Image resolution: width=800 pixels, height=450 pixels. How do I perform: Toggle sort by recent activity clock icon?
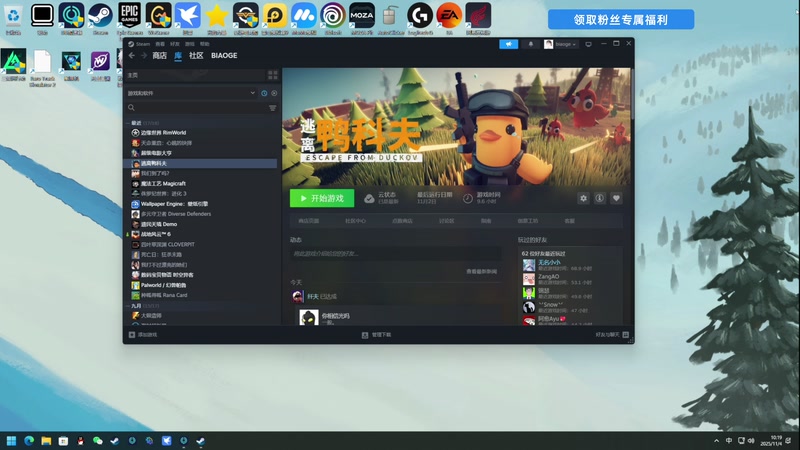[x=264, y=93]
